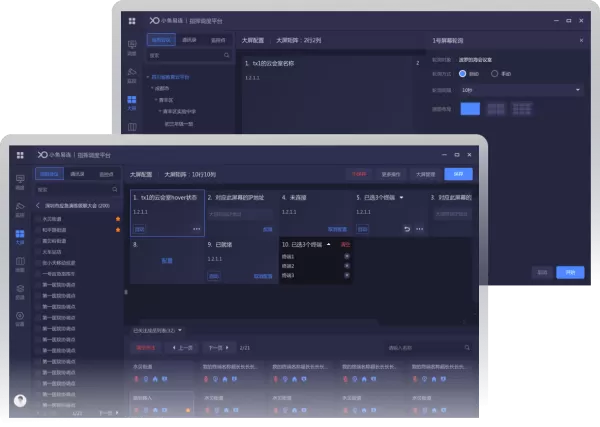
Task: Select the 自动 polling radio button
Action: coord(462,73)
